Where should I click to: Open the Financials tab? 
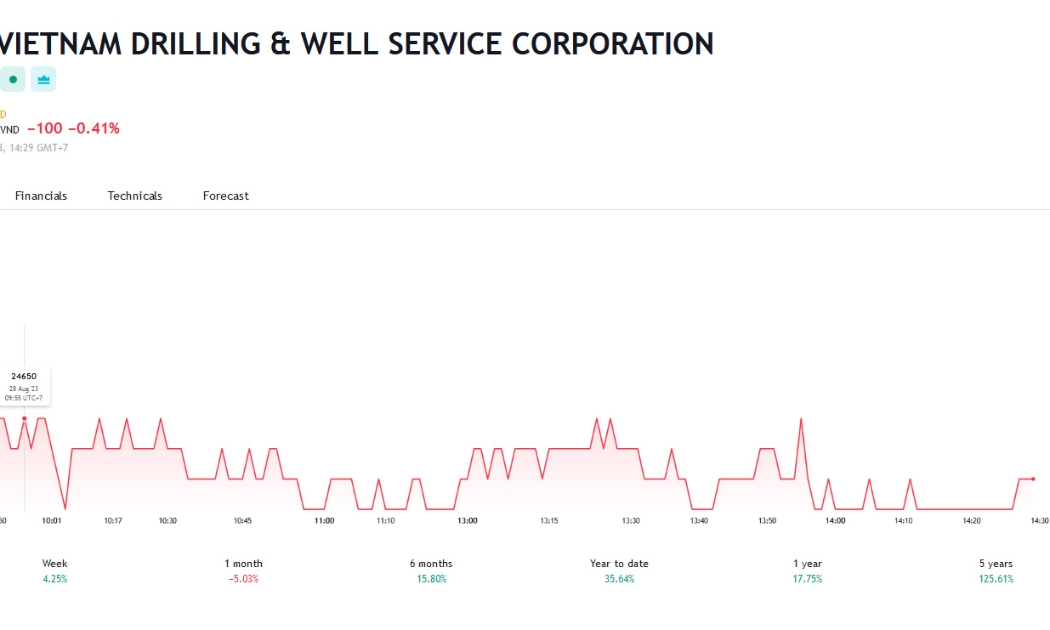(x=41, y=196)
